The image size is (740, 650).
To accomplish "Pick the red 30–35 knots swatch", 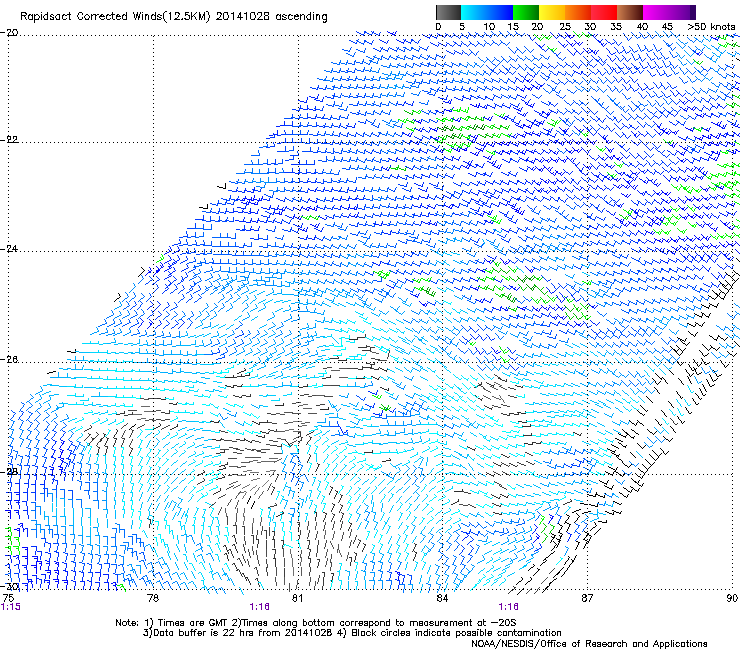I will pyautogui.click(x=604, y=12).
